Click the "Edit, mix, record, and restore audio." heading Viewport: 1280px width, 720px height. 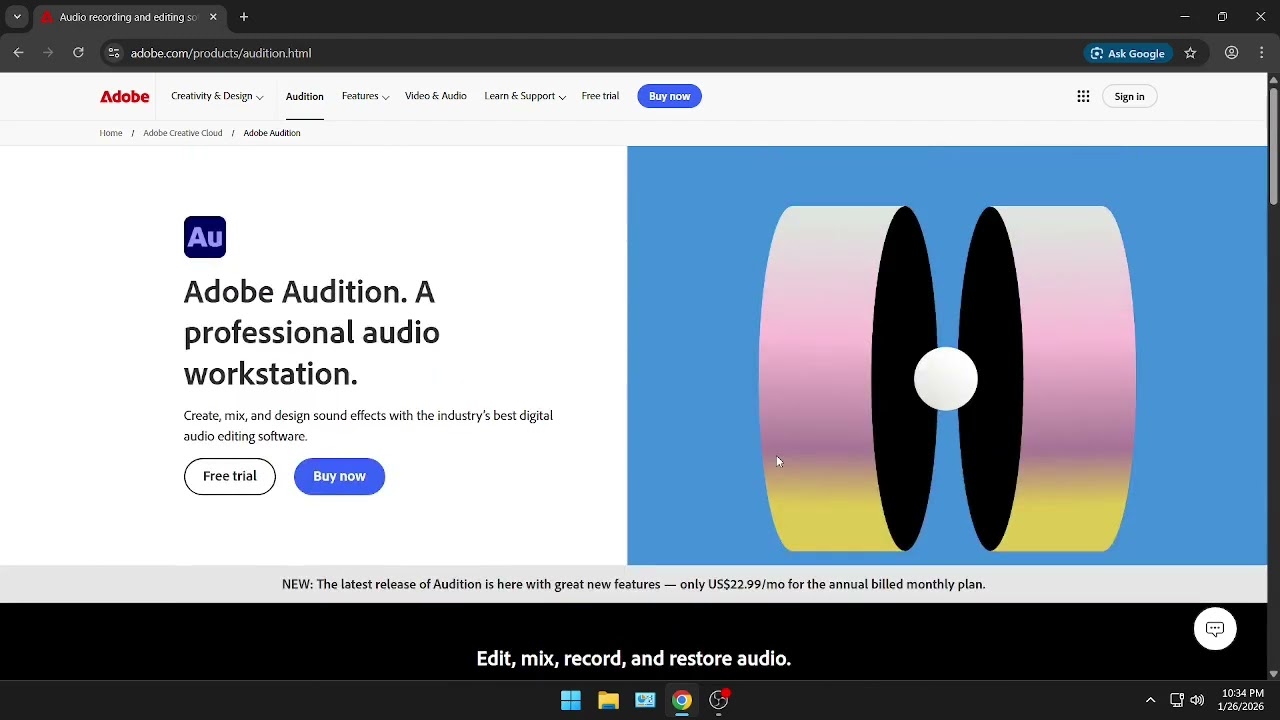634,658
